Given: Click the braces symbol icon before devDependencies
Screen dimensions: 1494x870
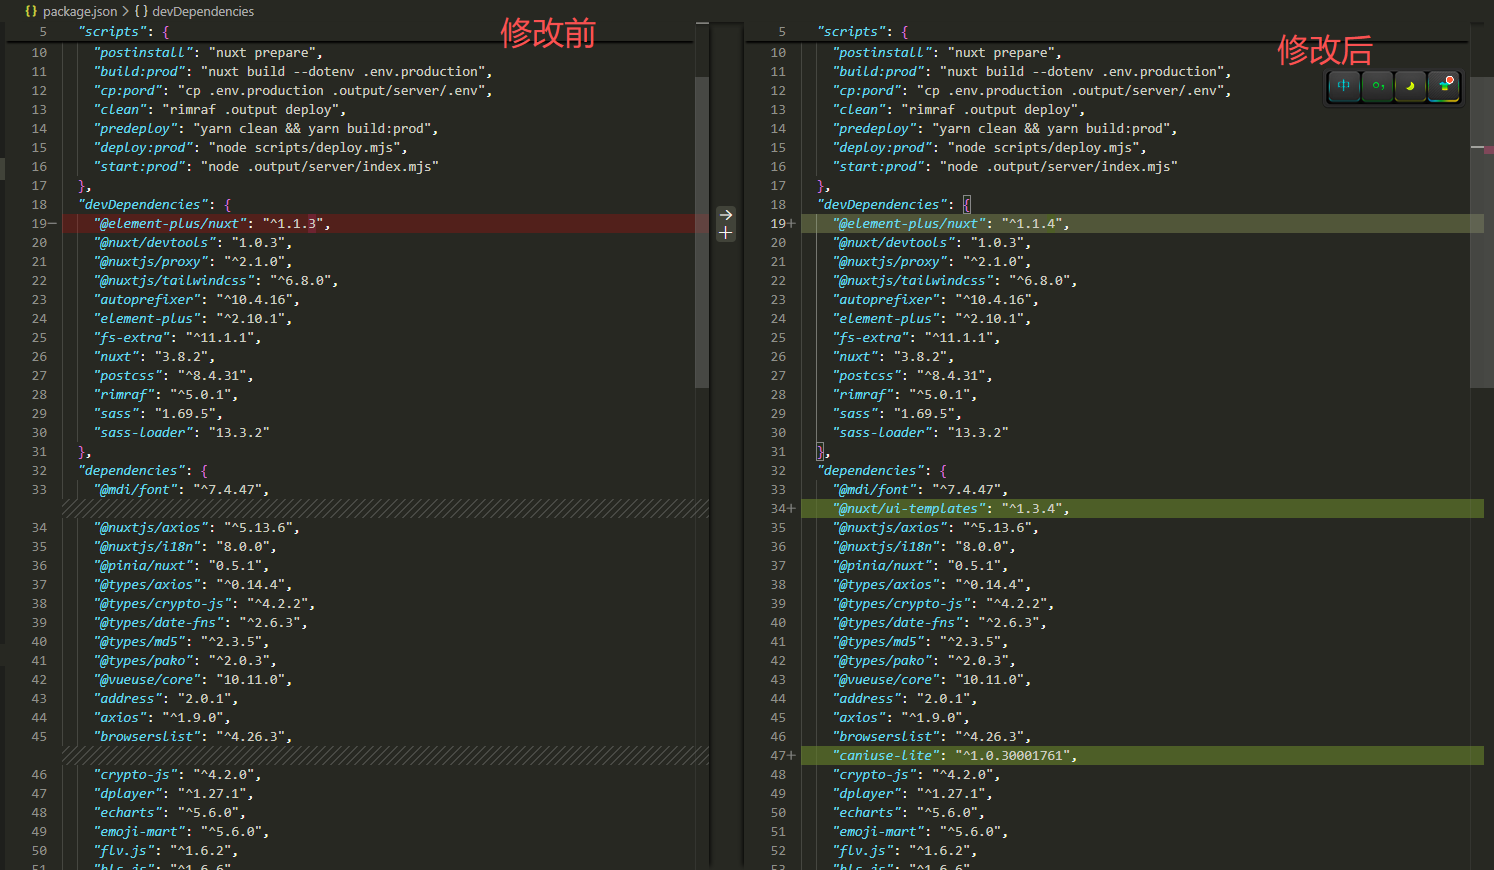Looking at the screenshot, I should pyautogui.click(x=141, y=11).
